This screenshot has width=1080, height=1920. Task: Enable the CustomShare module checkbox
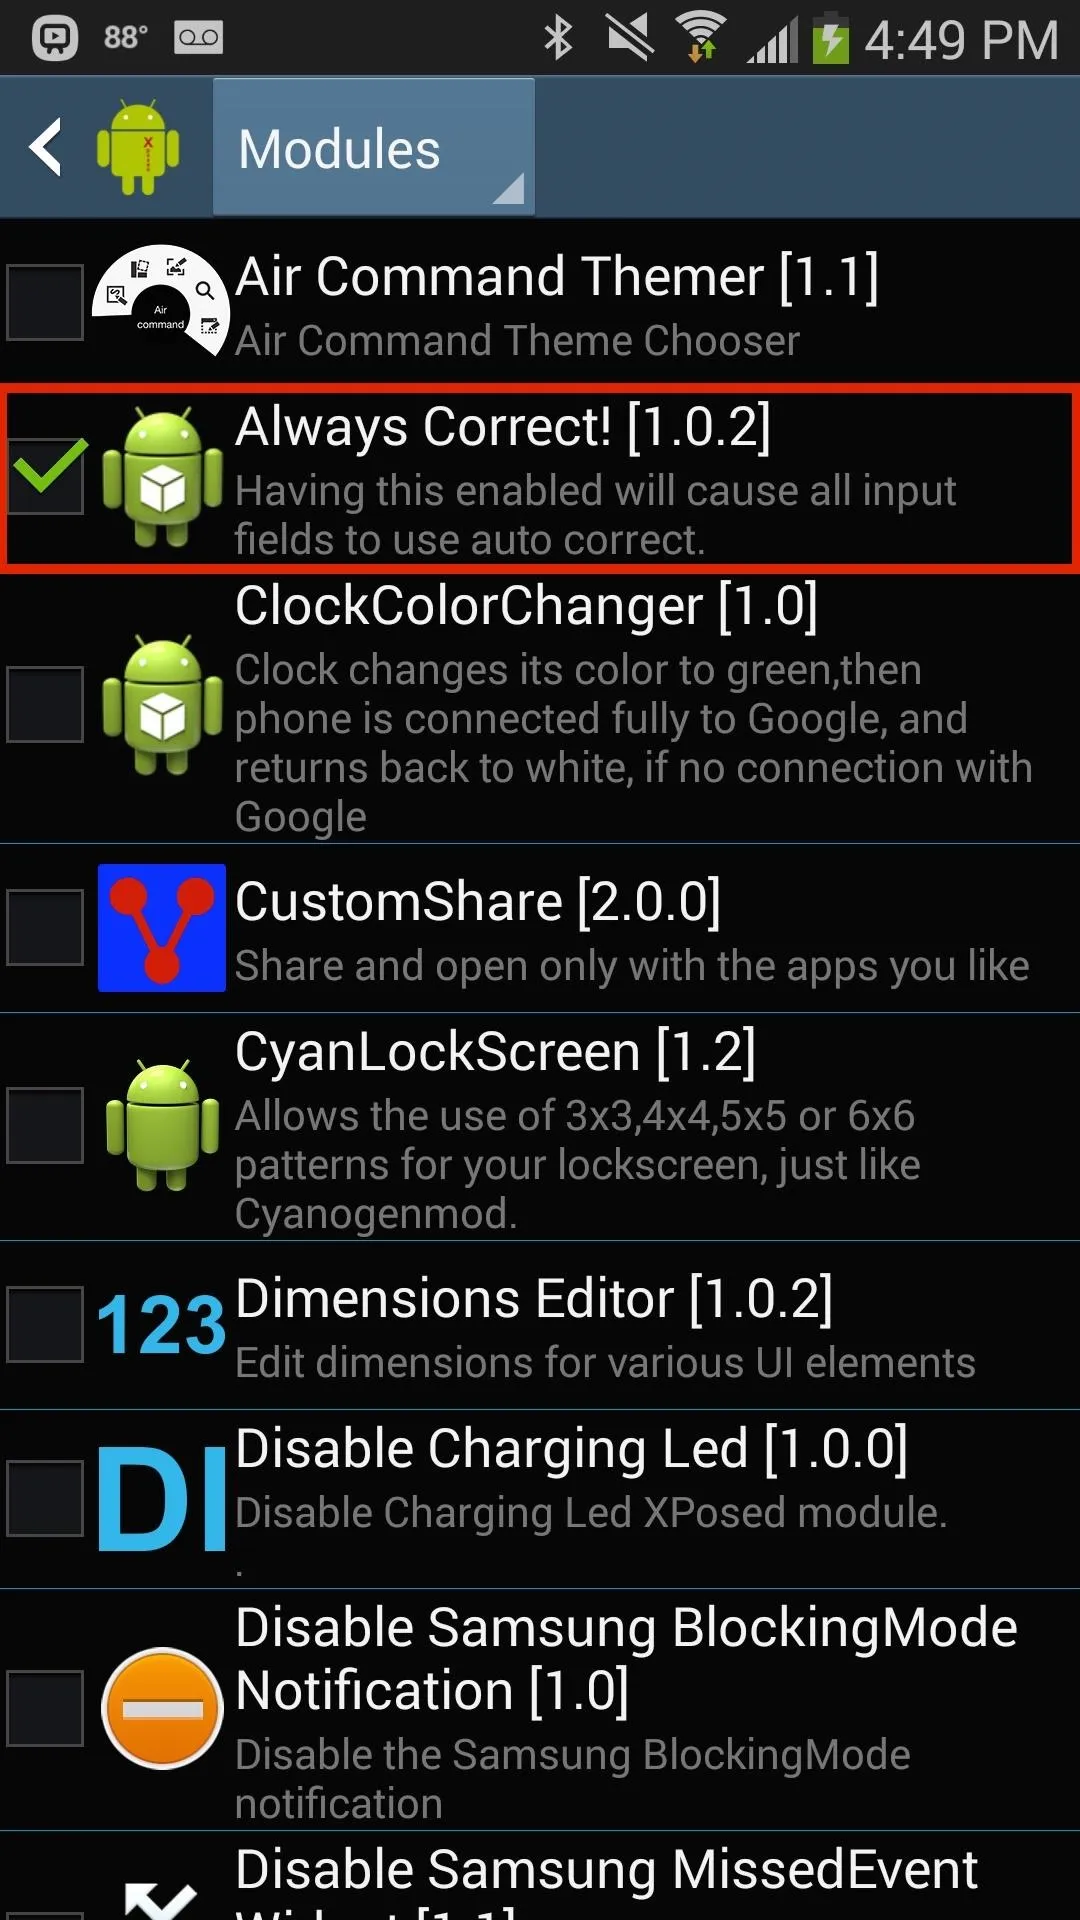[x=45, y=927]
